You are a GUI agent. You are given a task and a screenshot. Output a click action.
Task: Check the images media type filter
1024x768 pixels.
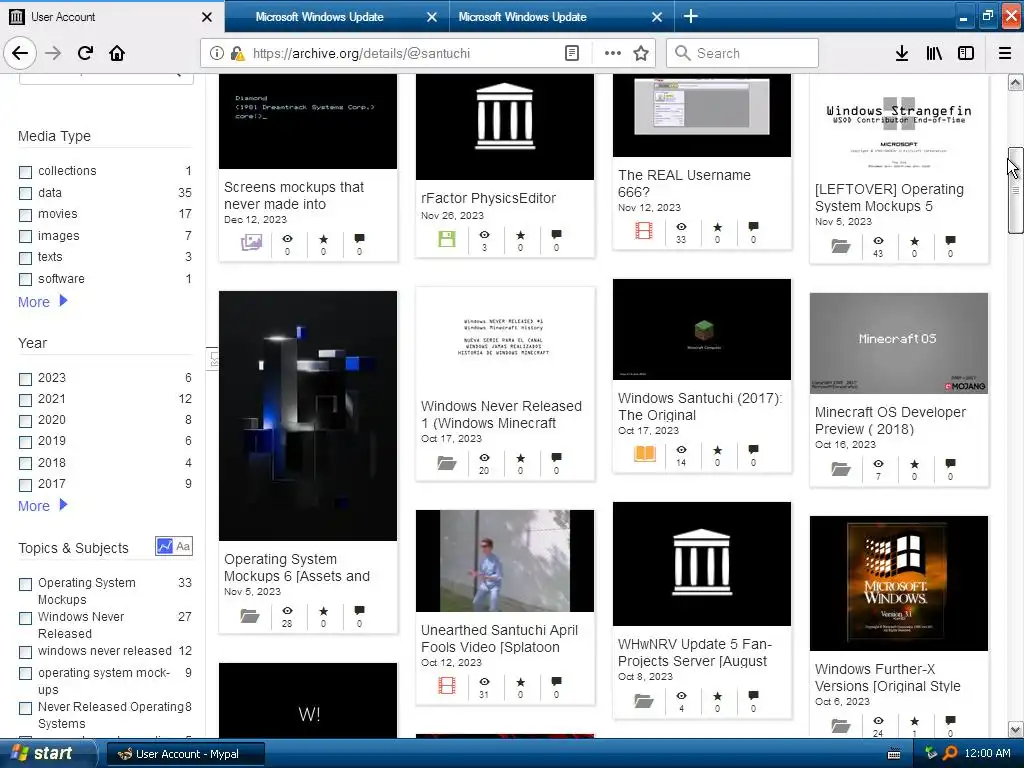click(25, 236)
